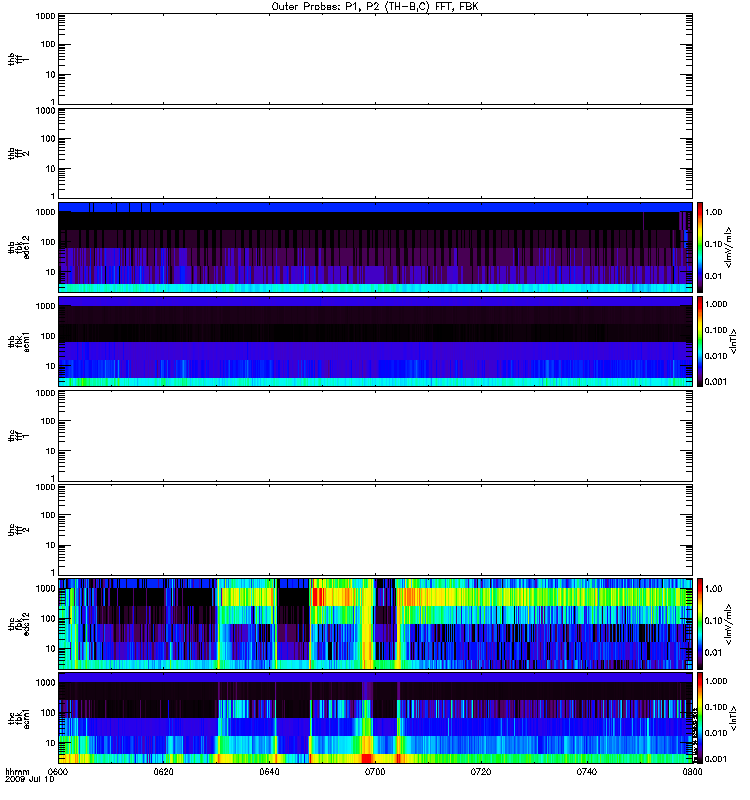Click inside the thb fbk edc12 spectrogram

click(x=375, y=247)
